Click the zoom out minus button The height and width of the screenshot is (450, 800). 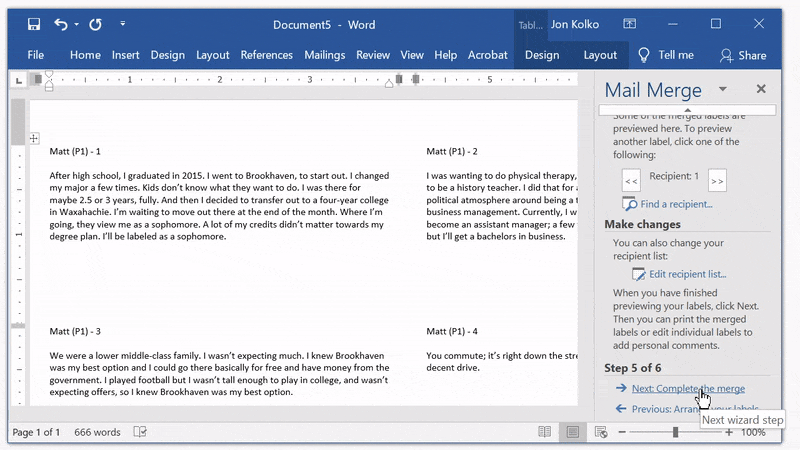coord(621,432)
